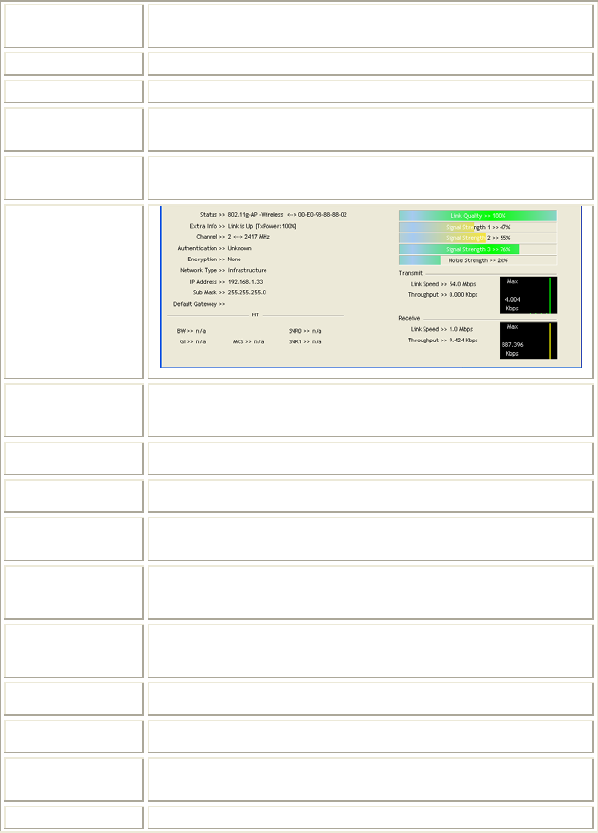Screen dimensions: 598x833
Task: Click the Network Type Infrastructure entry
Action: [x=223, y=270]
